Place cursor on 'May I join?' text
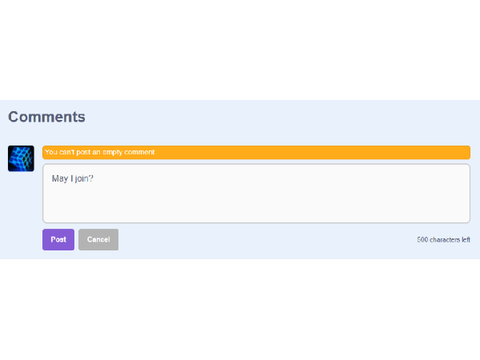Screen dimensions: 480x360 coord(73,179)
